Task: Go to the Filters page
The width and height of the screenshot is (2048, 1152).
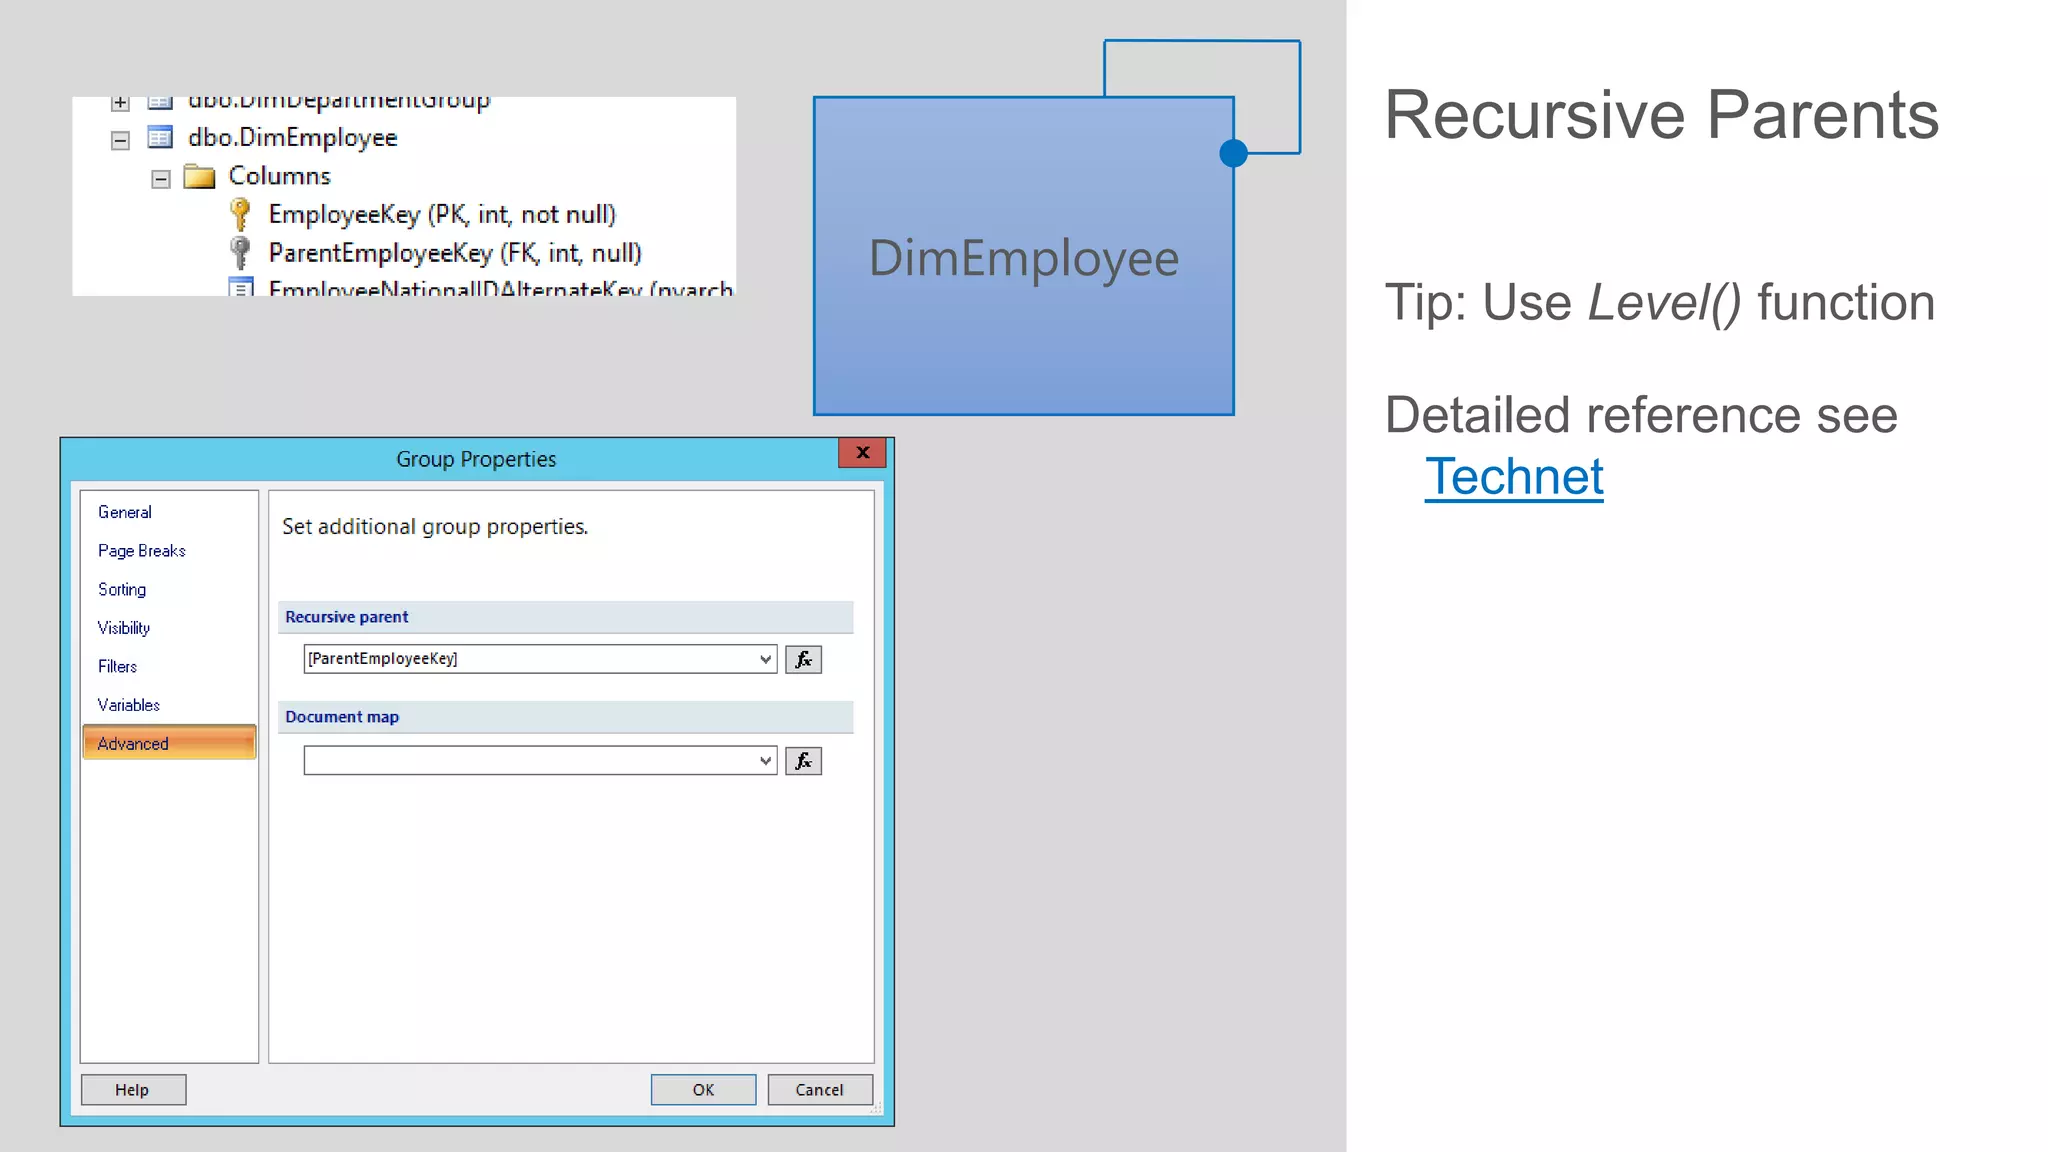Action: point(118,667)
